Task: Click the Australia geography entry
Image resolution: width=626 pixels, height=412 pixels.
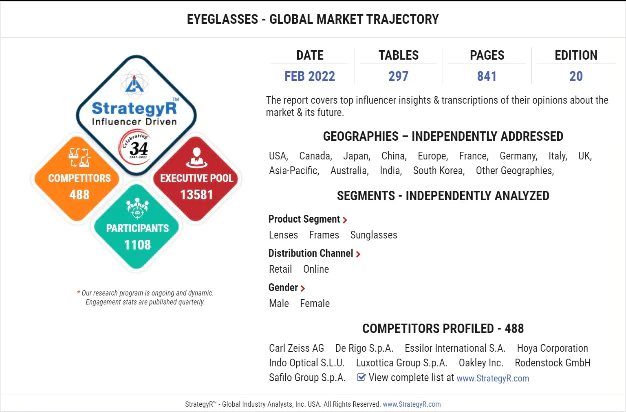Action: (x=349, y=170)
